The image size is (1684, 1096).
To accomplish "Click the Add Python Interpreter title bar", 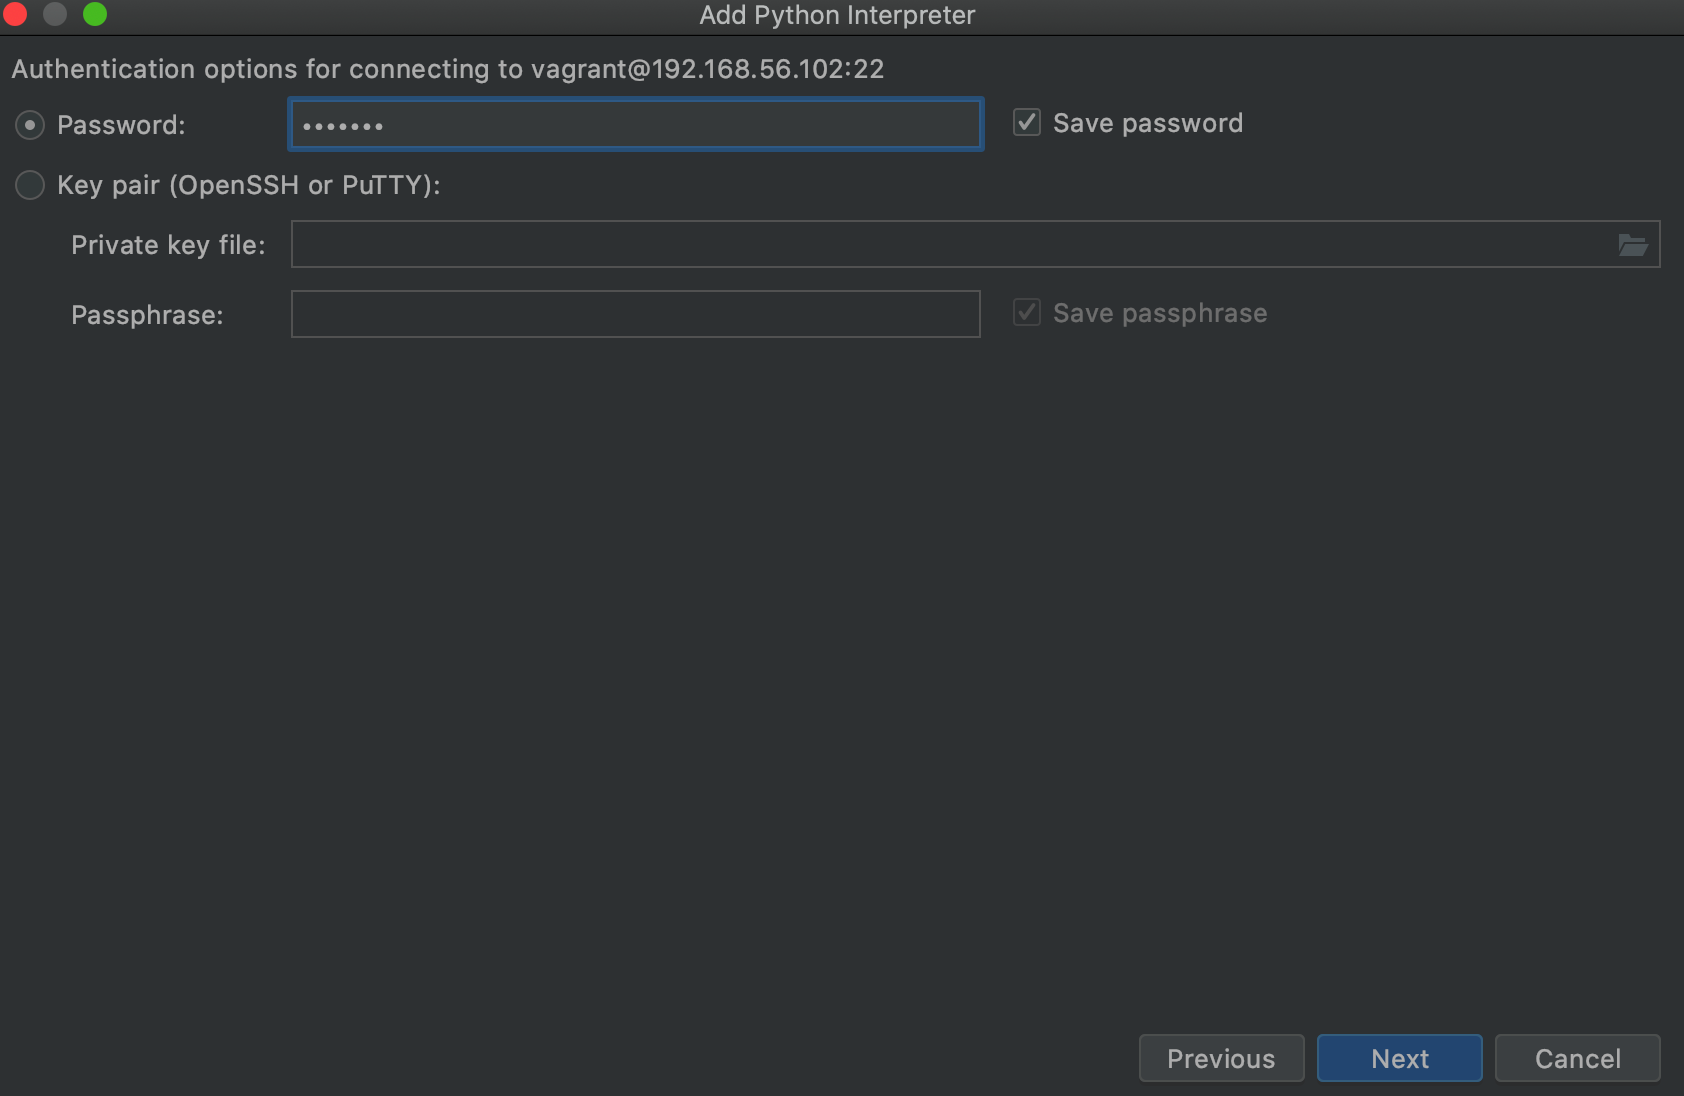I will point(837,16).
